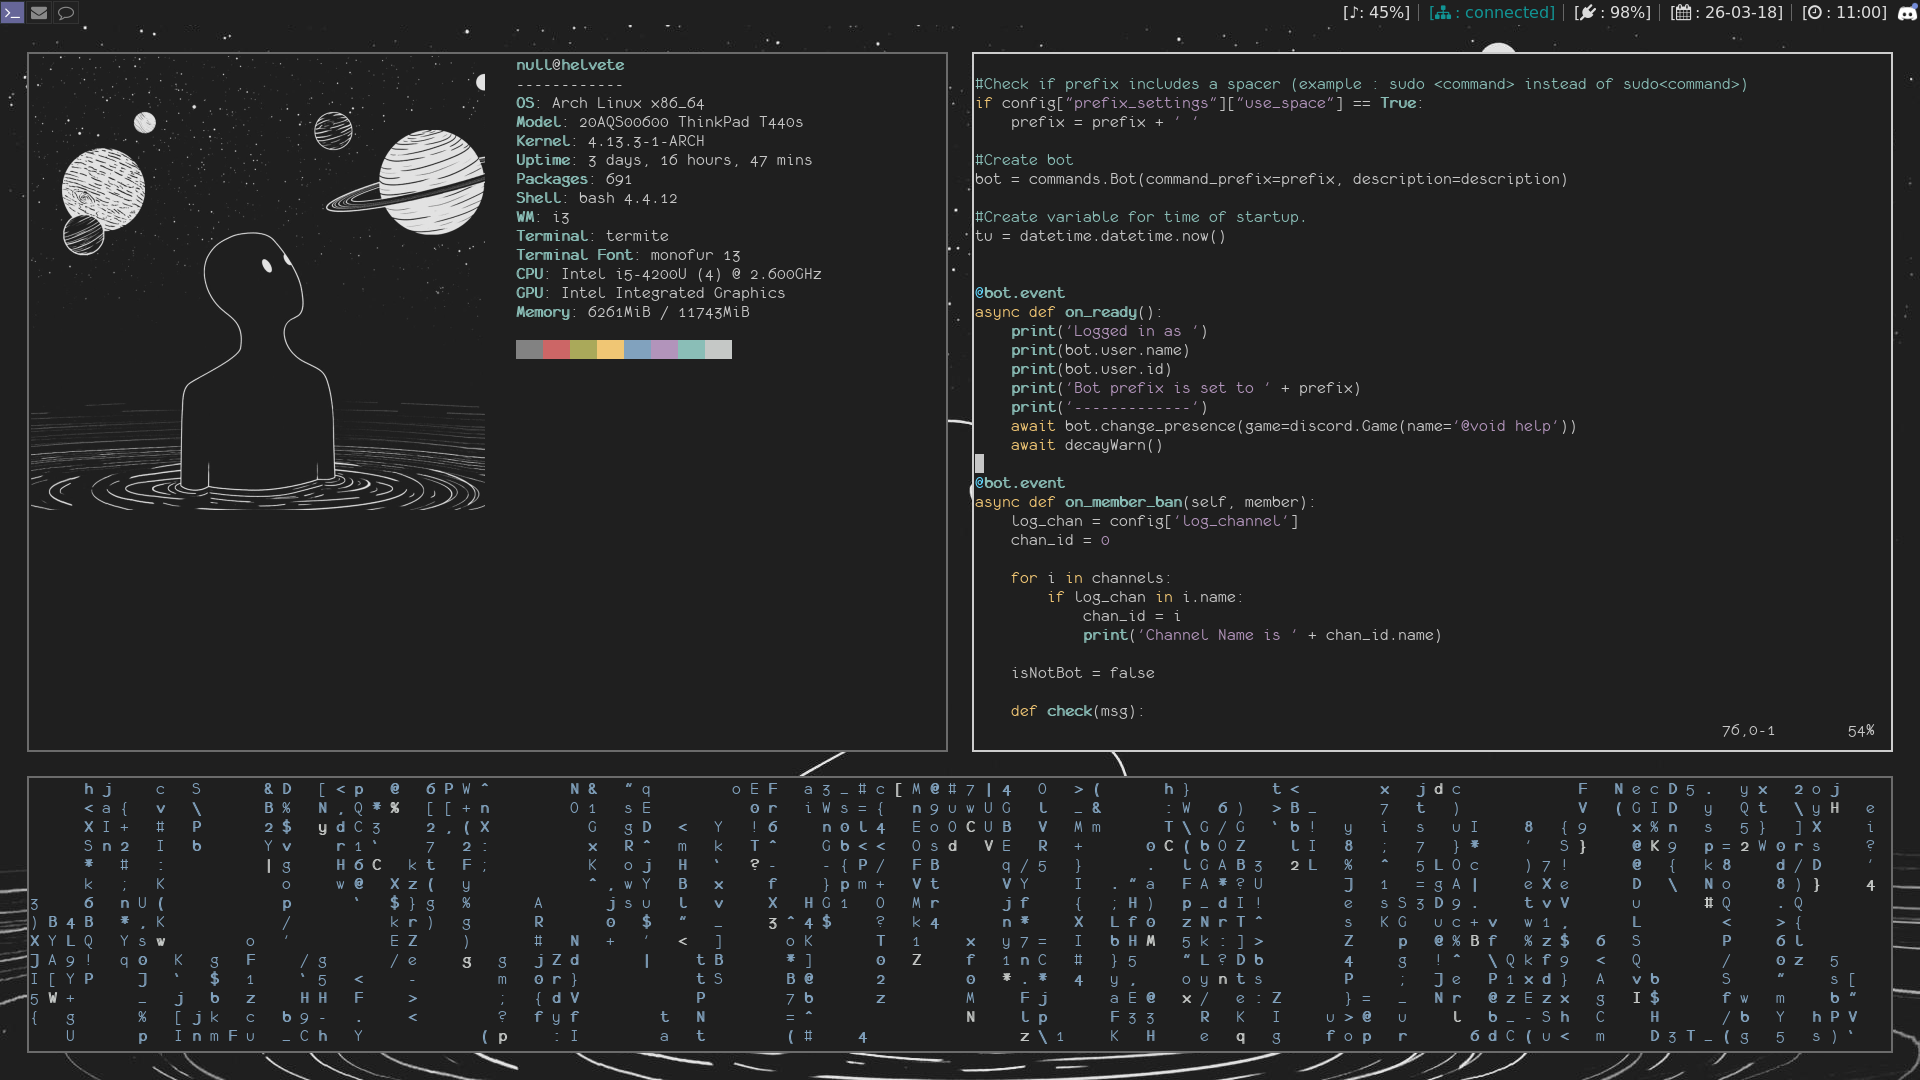Pick the teal palette swatch
This screenshot has height=1080, width=1920.
click(x=691, y=349)
